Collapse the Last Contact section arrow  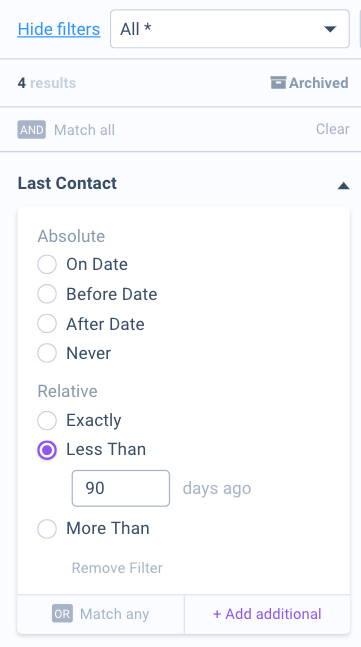343,186
